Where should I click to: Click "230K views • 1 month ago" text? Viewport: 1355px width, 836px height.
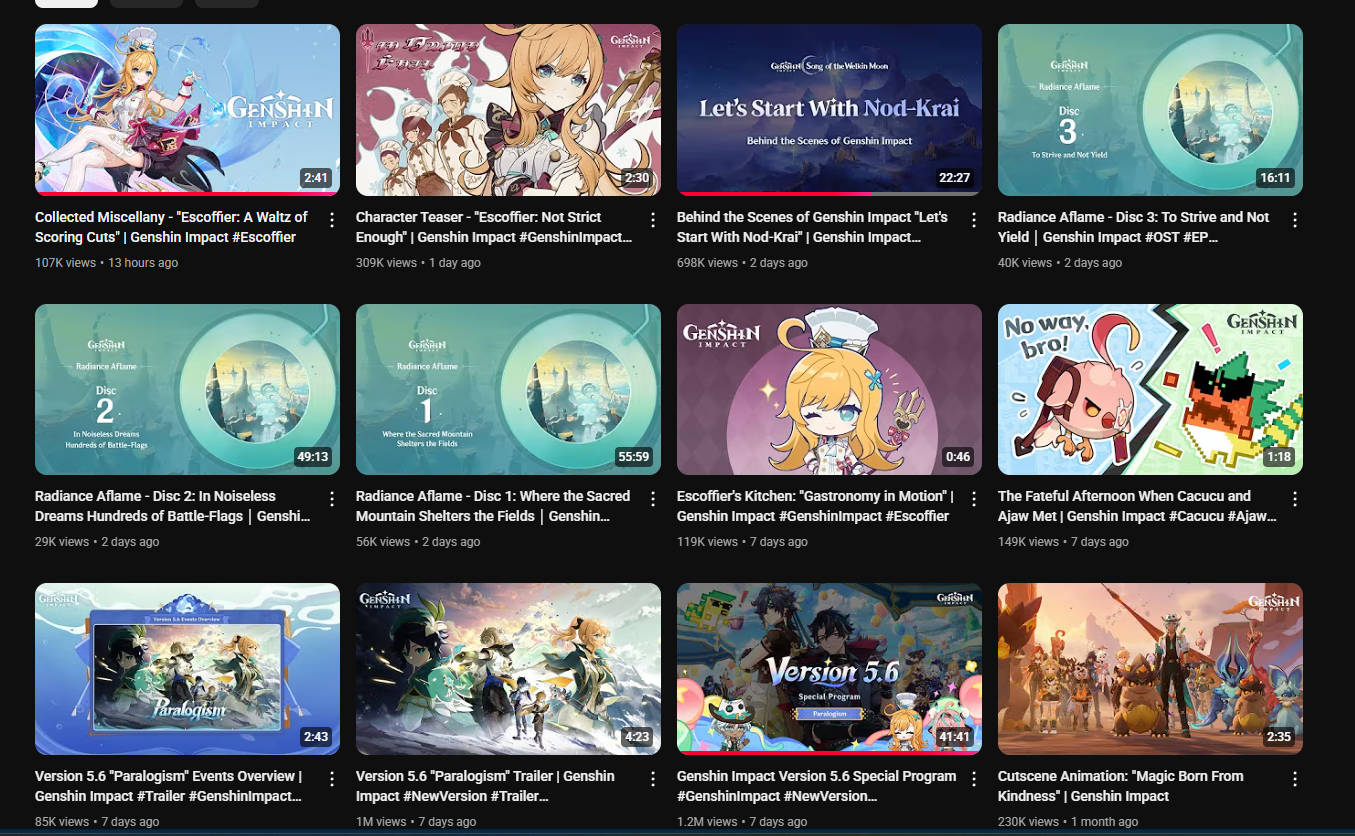pos(1068,822)
